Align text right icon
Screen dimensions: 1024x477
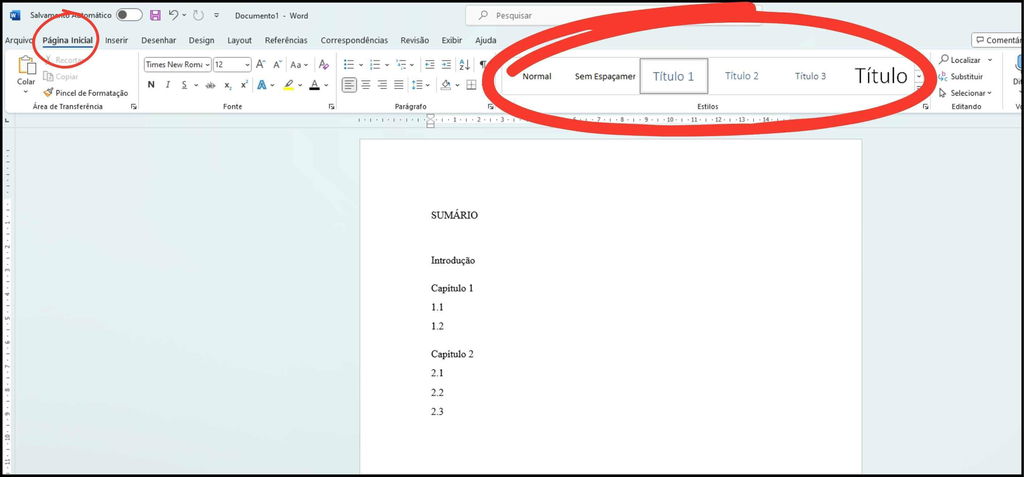tap(382, 85)
